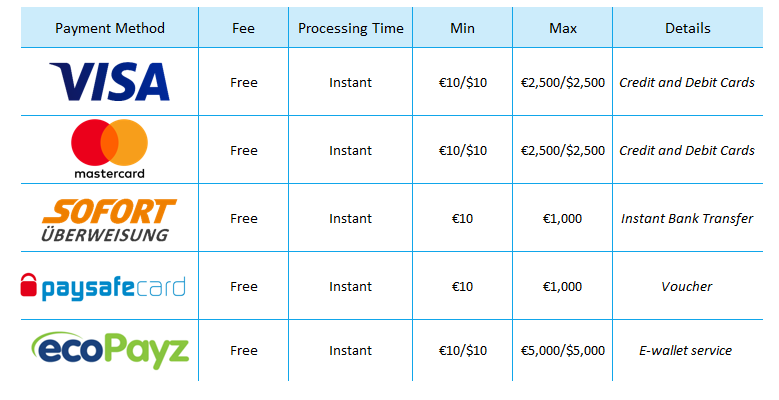Screen dimensions: 779x400
Task: Click the Min column header
Action: (463, 28)
